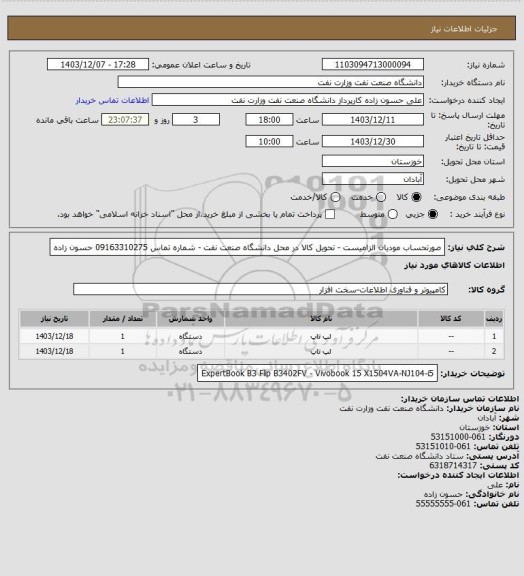
Task: Select the کالا radio button
Action: pyautogui.click(x=416, y=197)
